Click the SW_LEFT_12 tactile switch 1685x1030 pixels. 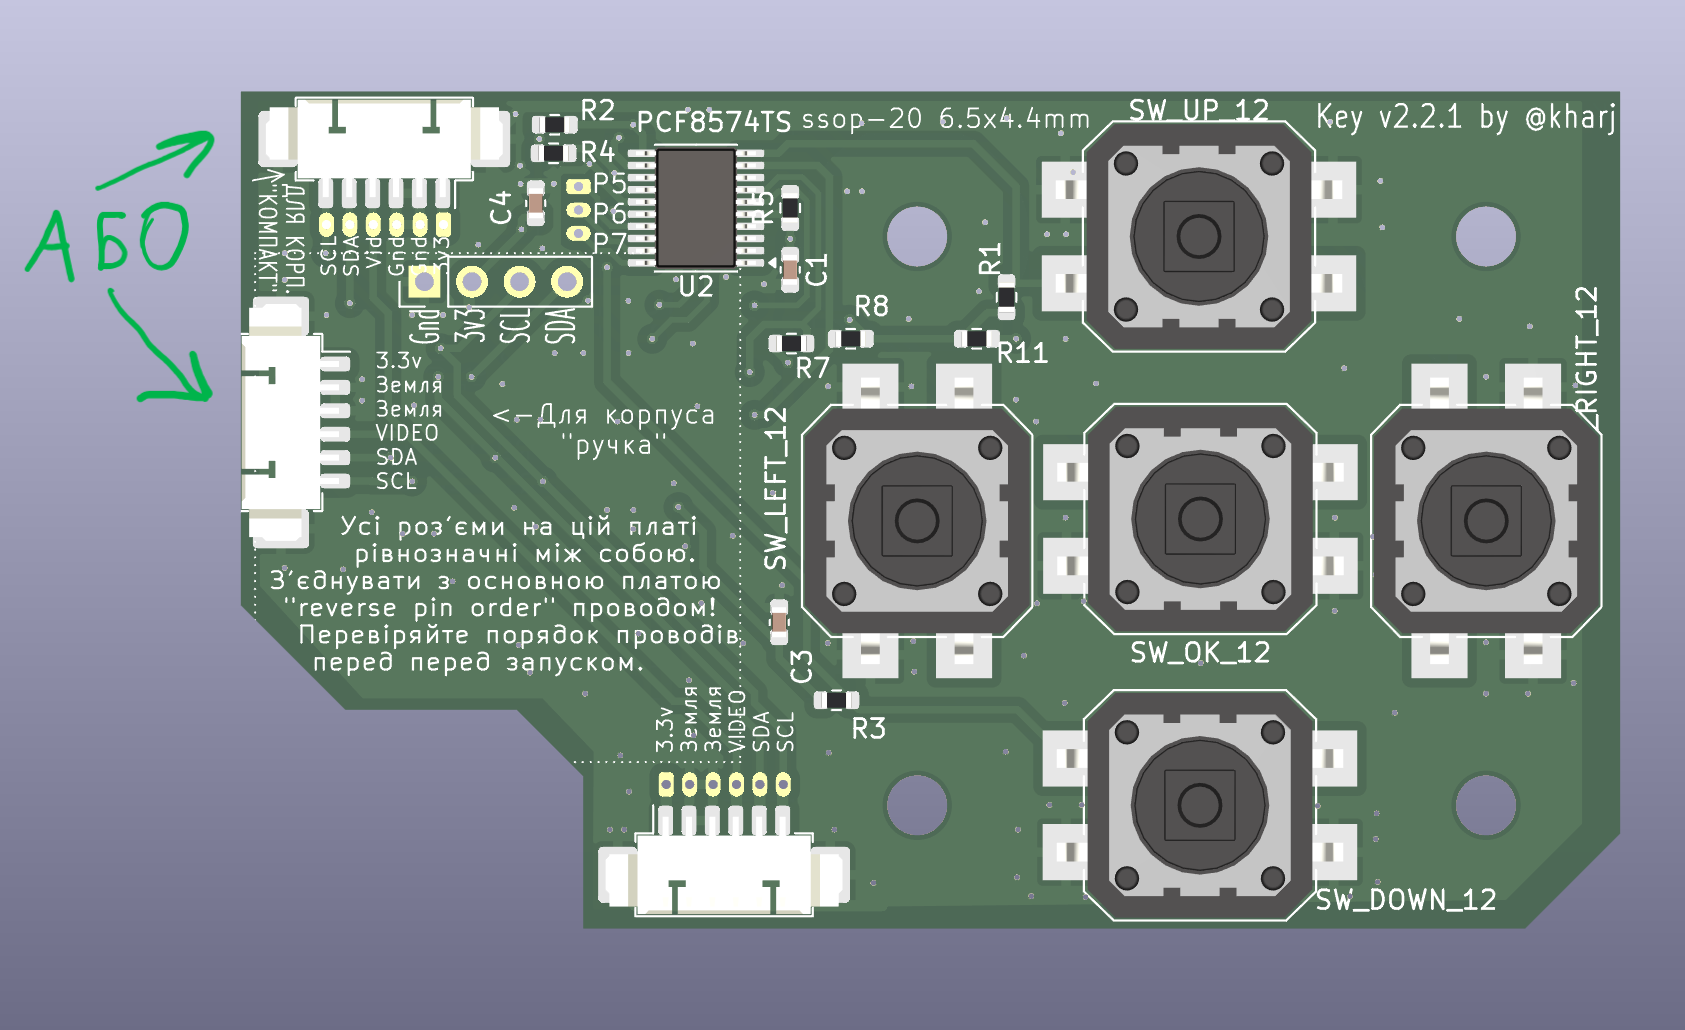(916, 520)
